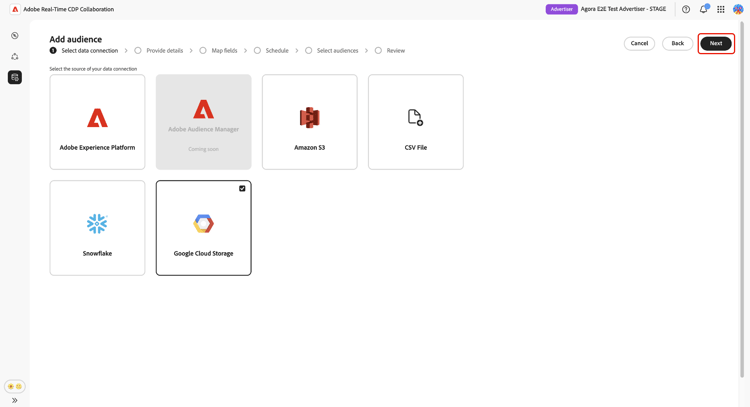
Task: Click the Cancel button
Action: coord(639,43)
